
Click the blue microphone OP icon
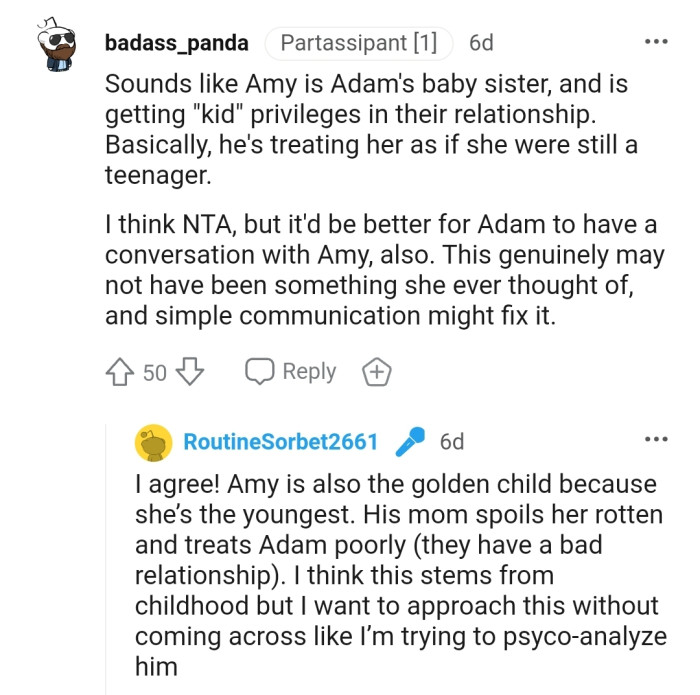(410, 442)
